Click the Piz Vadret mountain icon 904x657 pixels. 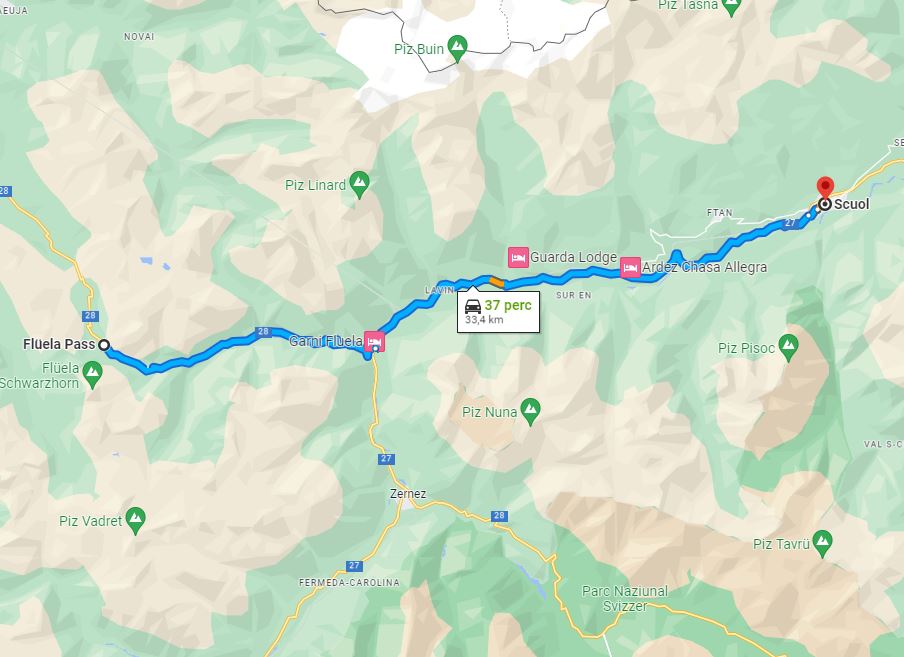coord(135,520)
